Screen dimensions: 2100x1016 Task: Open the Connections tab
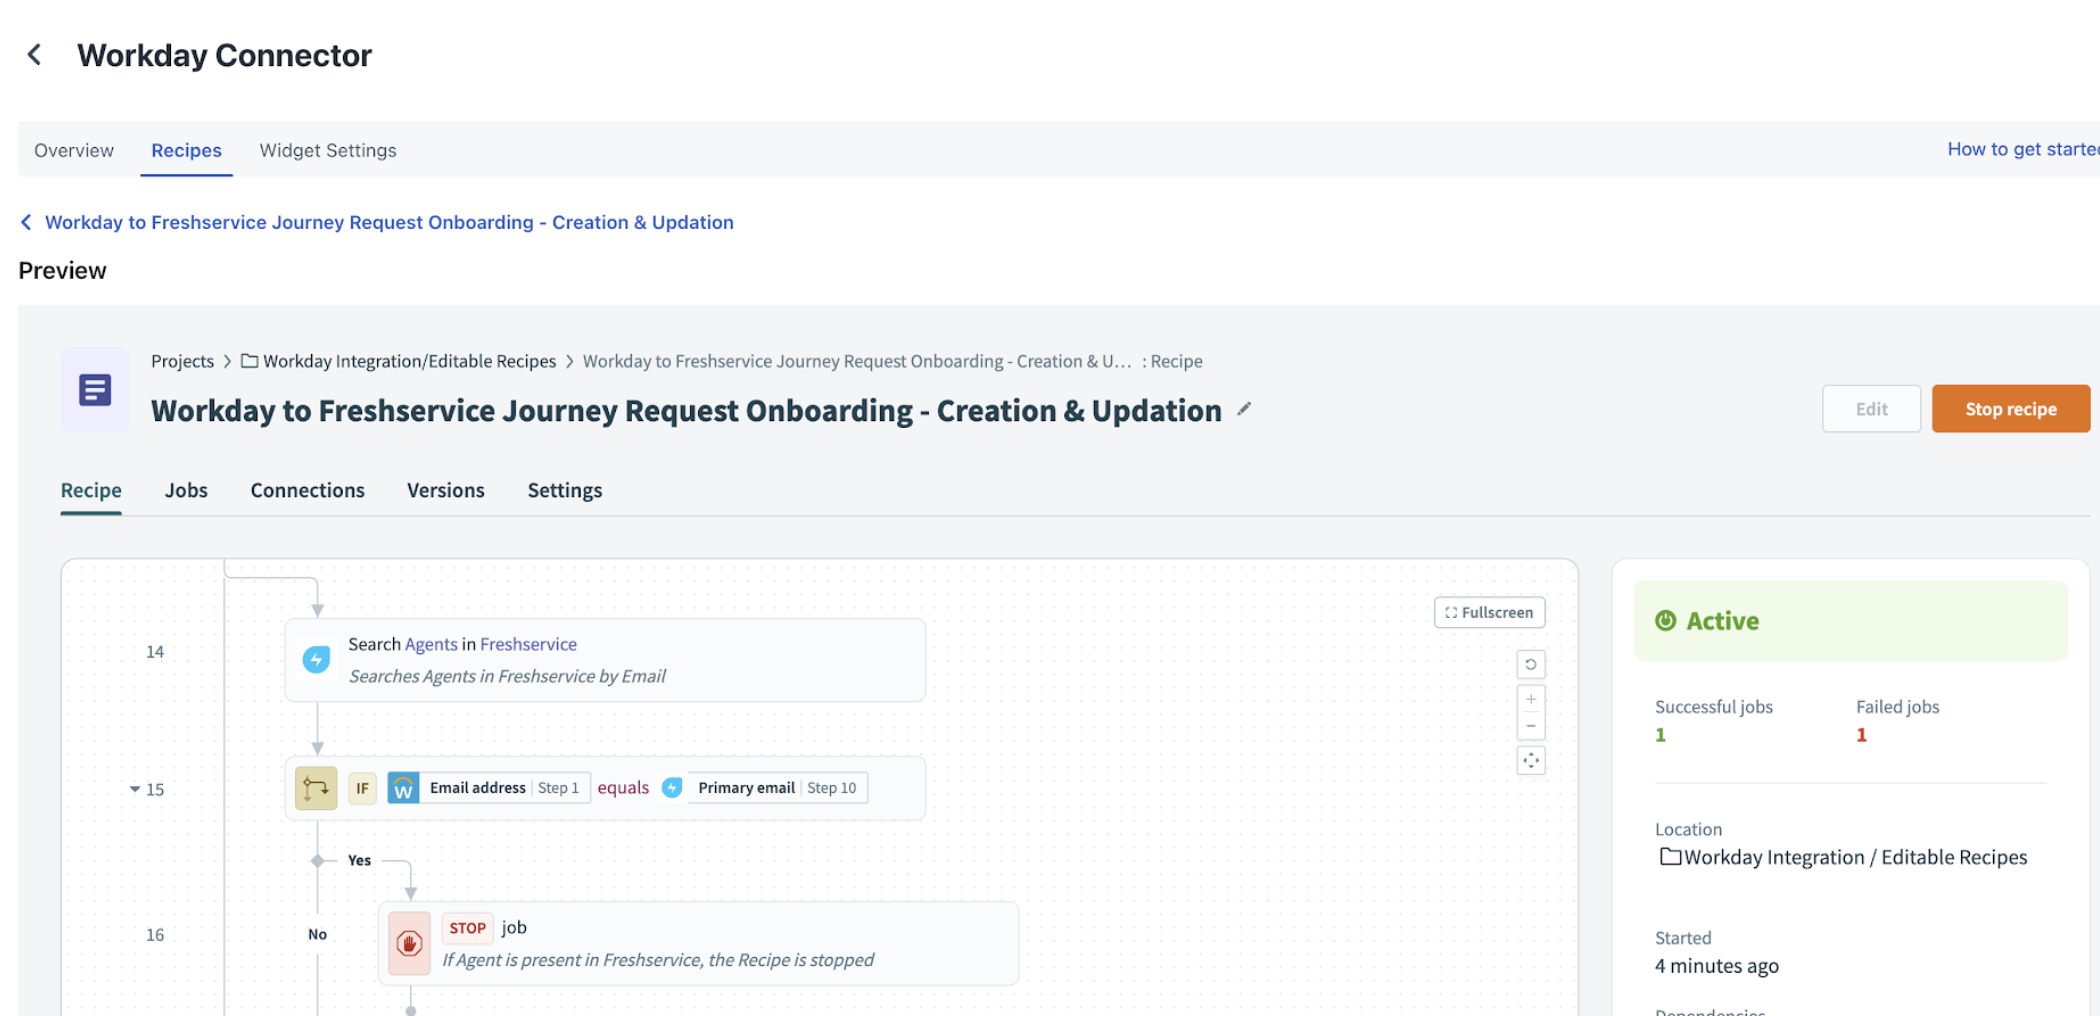click(x=307, y=490)
